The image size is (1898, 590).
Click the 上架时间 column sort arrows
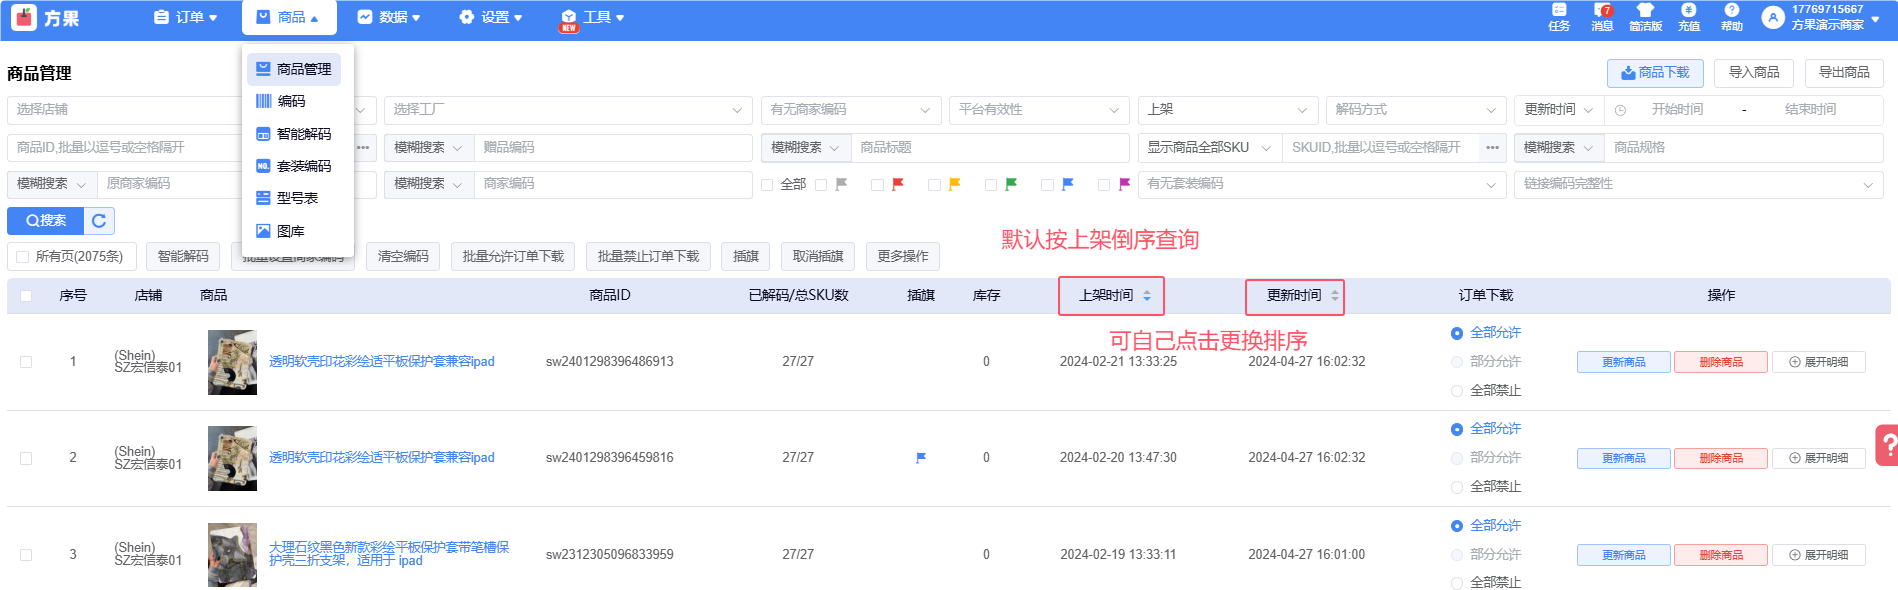click(x=1147, y=296)
